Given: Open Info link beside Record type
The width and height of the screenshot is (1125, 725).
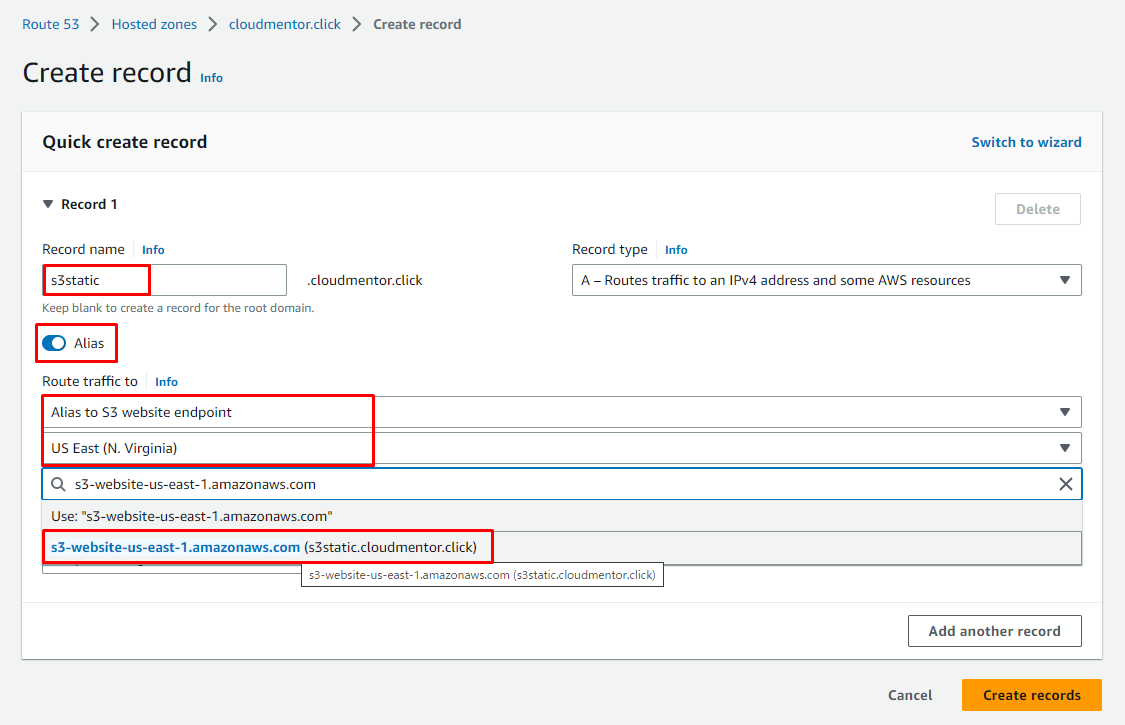Looking at the screenshot, I should [x=676, y=250].
